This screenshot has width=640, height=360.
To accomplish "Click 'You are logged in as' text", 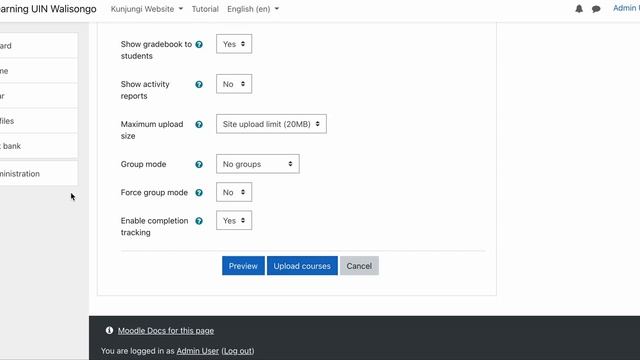I will [x=138, y=351].
